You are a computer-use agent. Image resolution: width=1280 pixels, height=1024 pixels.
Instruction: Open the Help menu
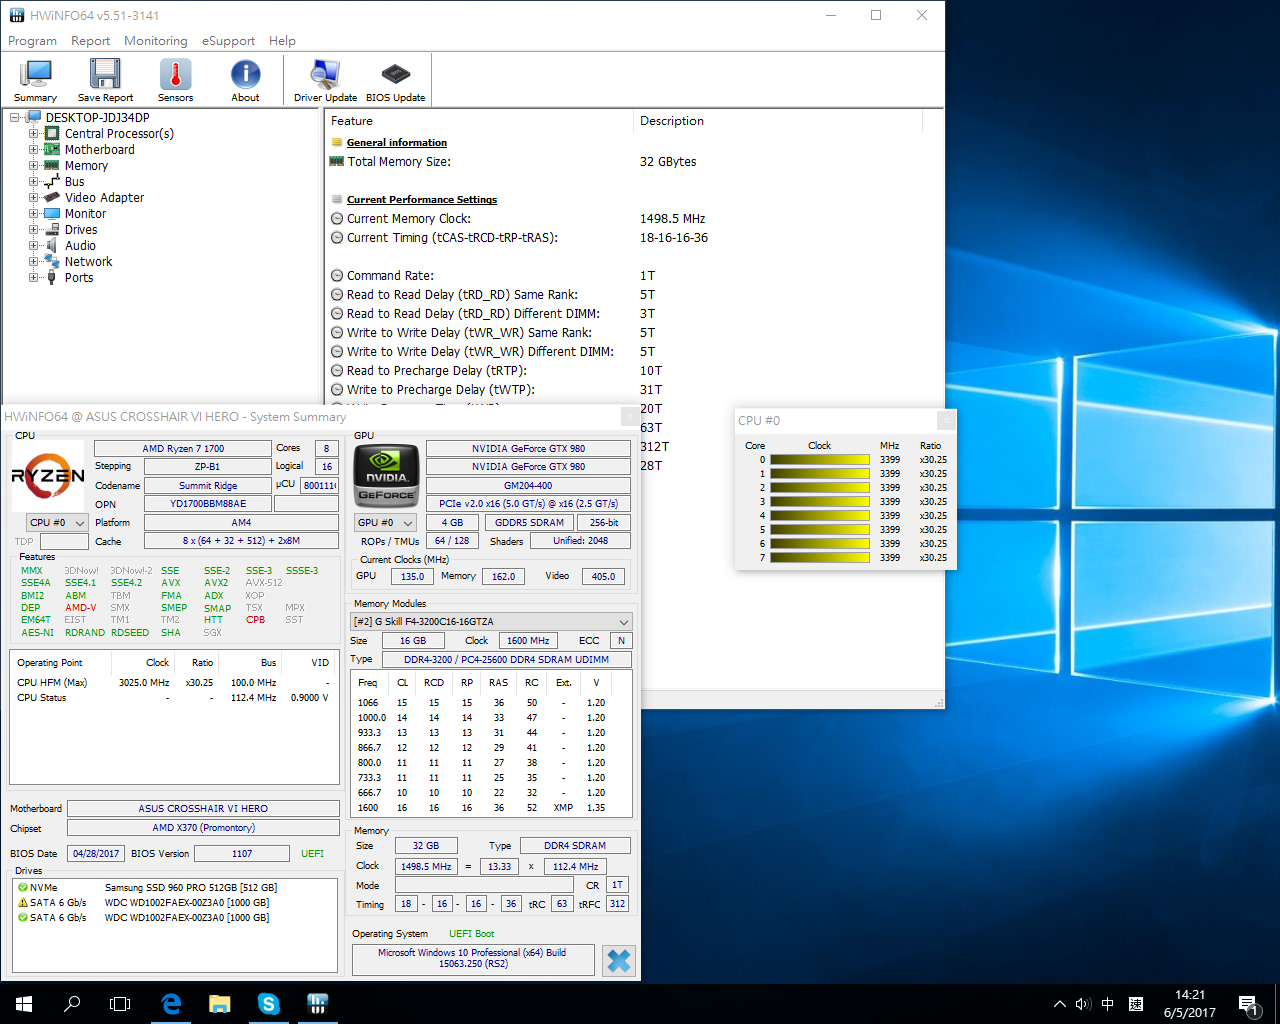pyautogui.click(x=282, y=41)
